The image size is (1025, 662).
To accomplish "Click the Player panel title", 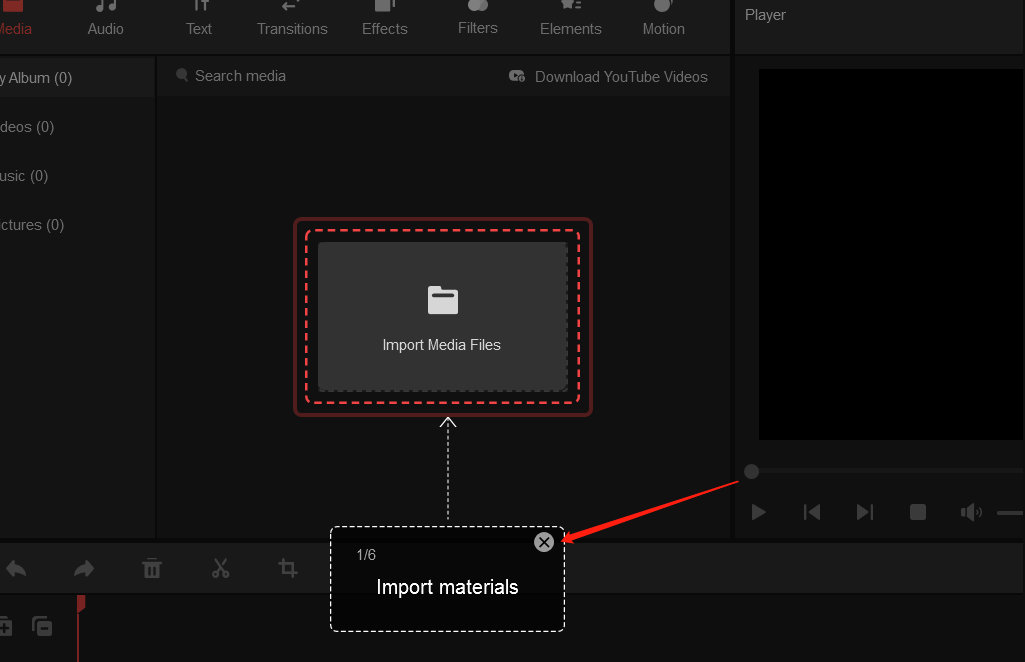I will pyautogui.click(x=765, y=15).
